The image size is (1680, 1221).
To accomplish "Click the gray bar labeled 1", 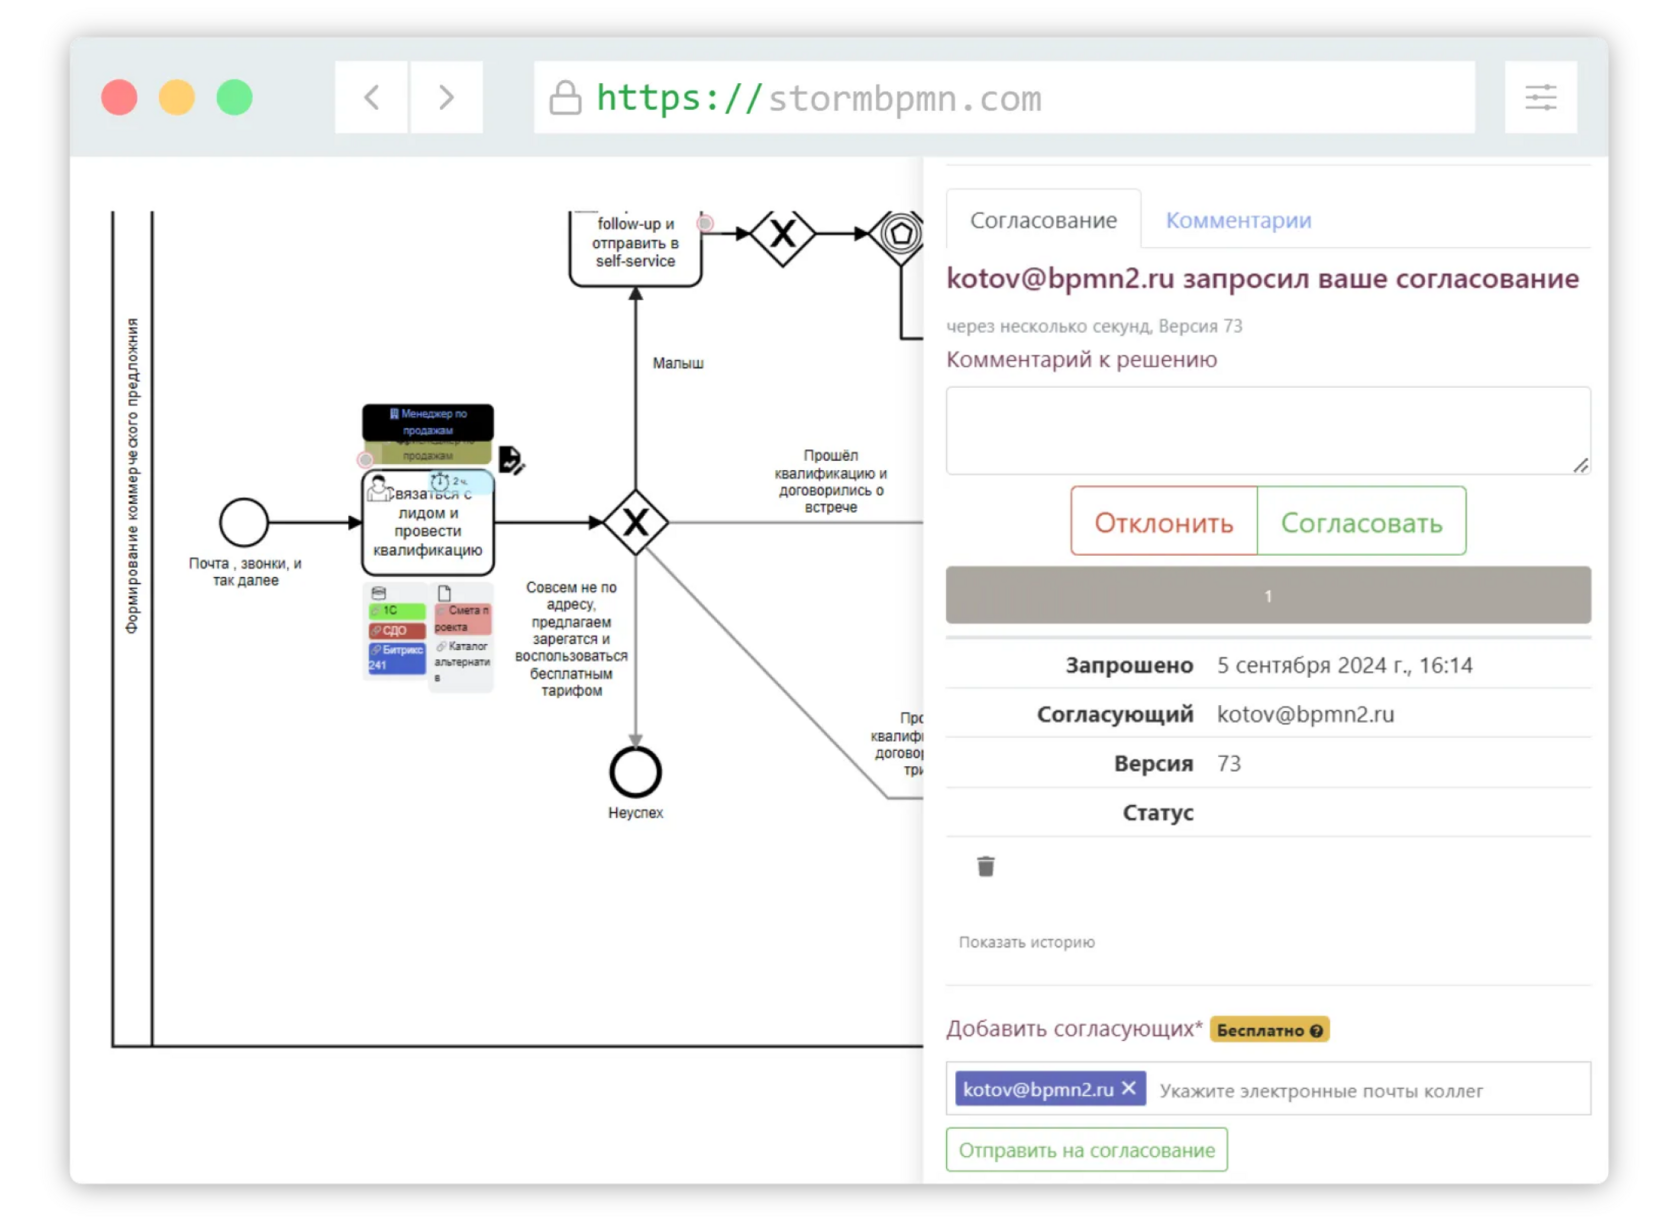I will [x=1268, y=596].
